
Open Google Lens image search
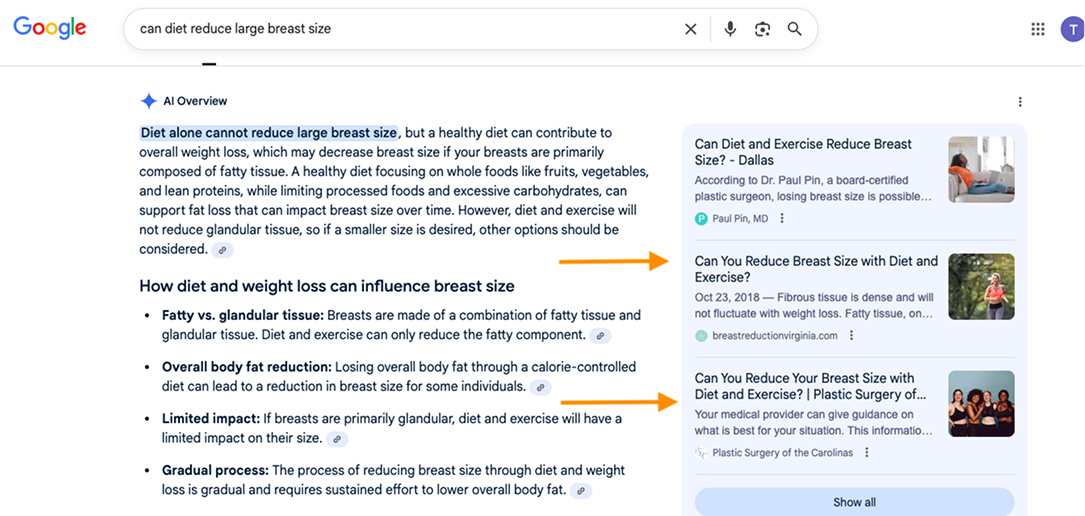[x=762, y=29]
